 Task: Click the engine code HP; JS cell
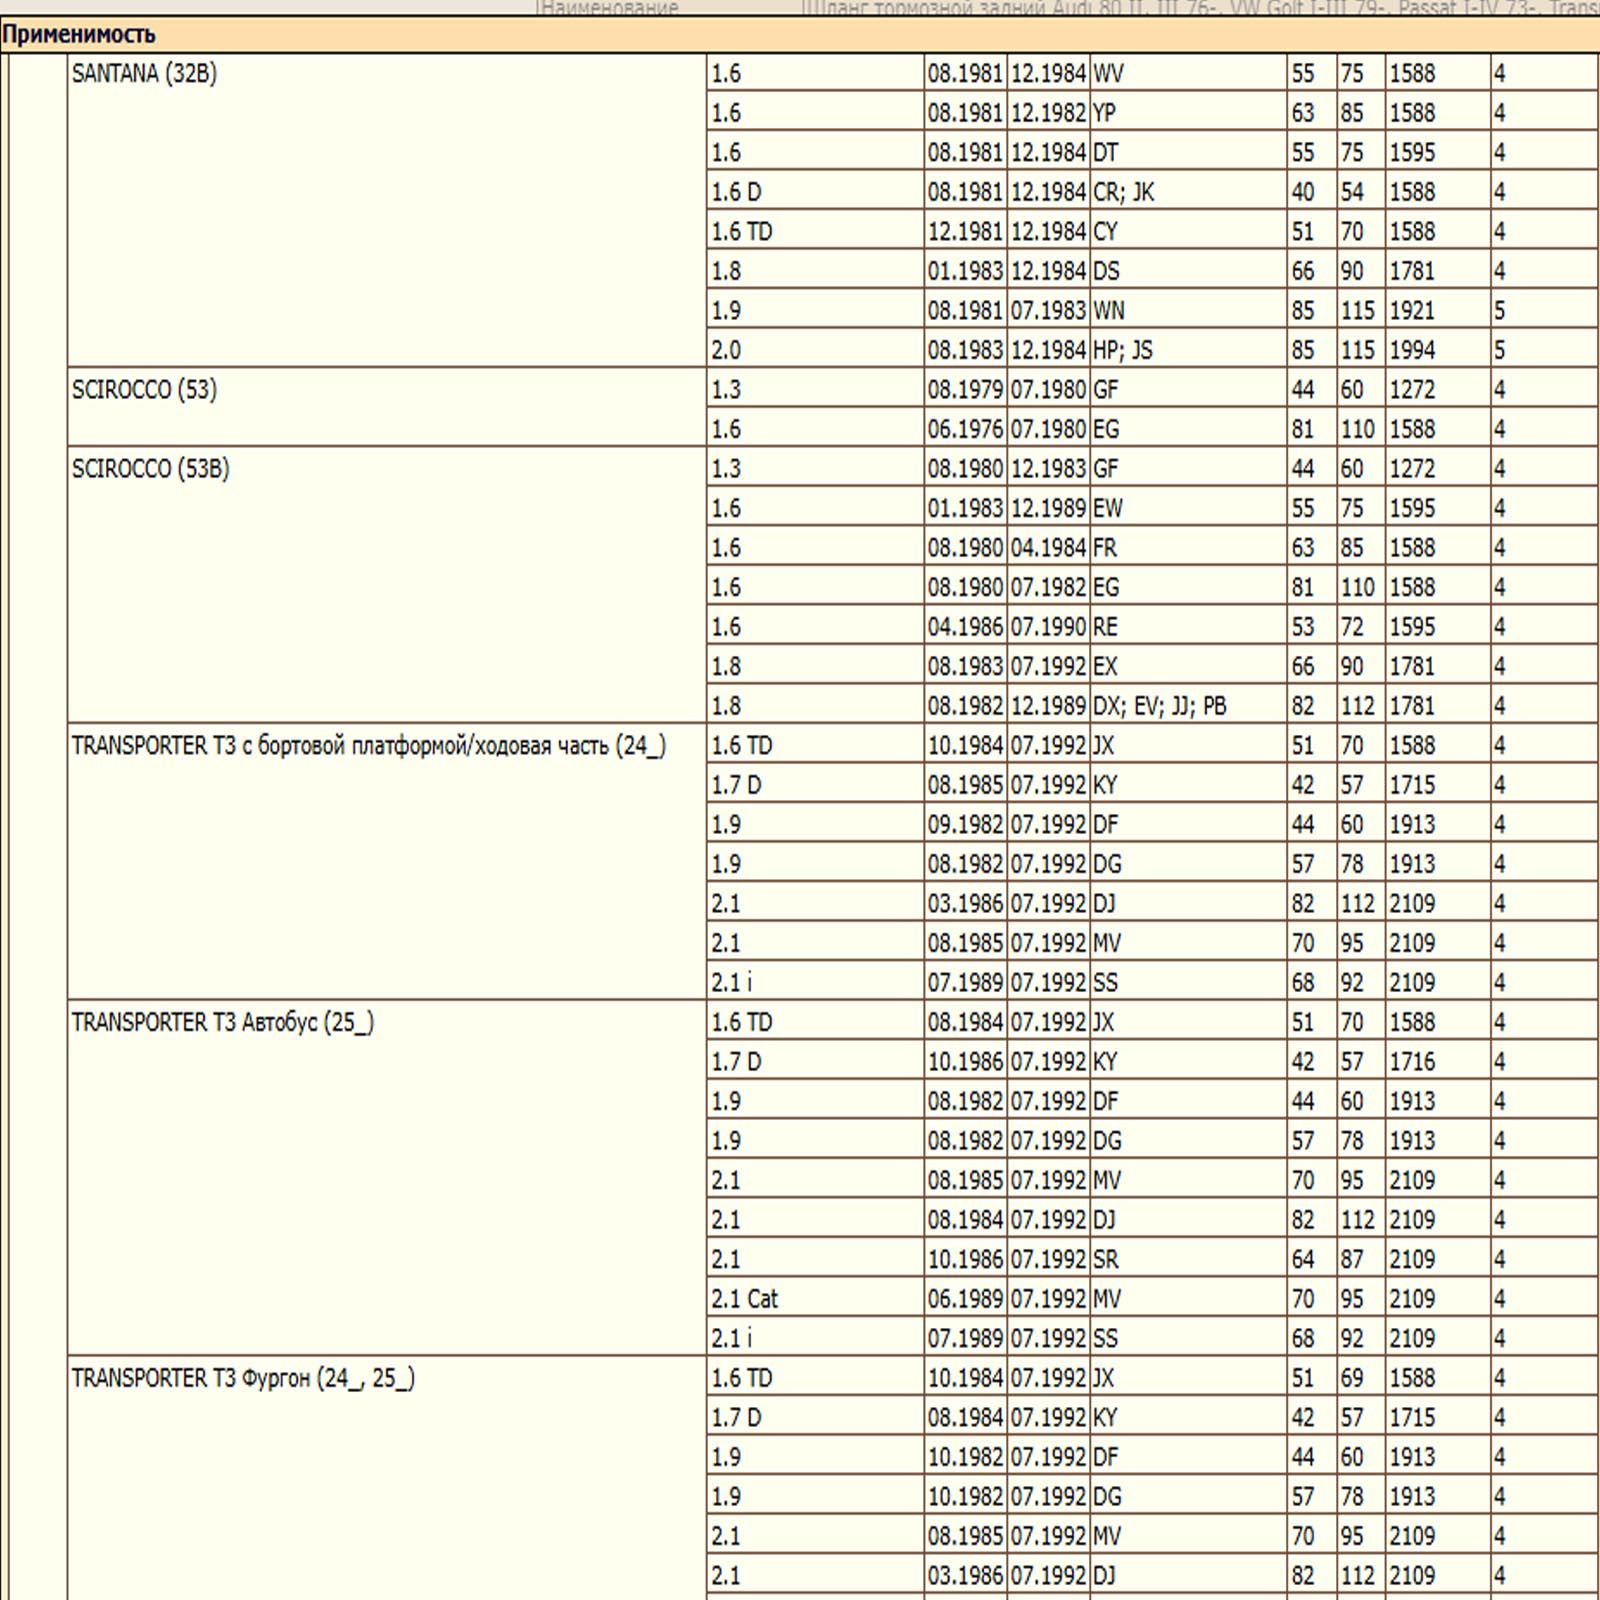[1188, 350]
